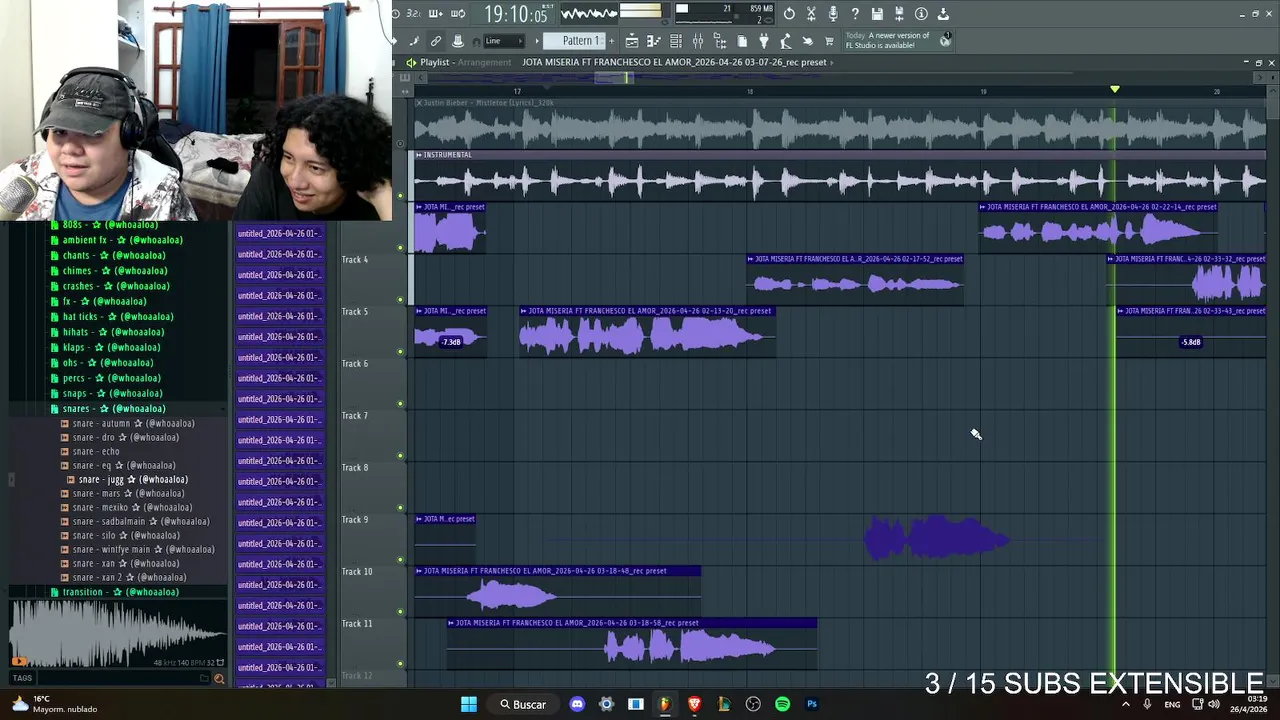The width and height of the screenshot is (1280, 720).
Task: Open the Playlist view from the toolbar
Action: click(x=632, y=41)
